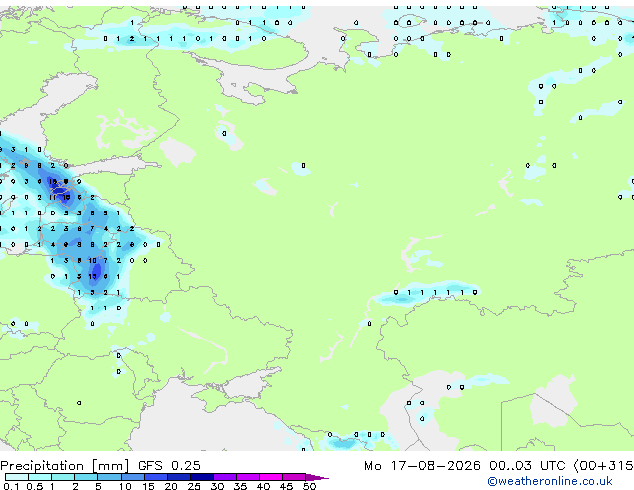634x490 pixels.
Task: Click the legend scale label '50'
Action: pos(309,486)
